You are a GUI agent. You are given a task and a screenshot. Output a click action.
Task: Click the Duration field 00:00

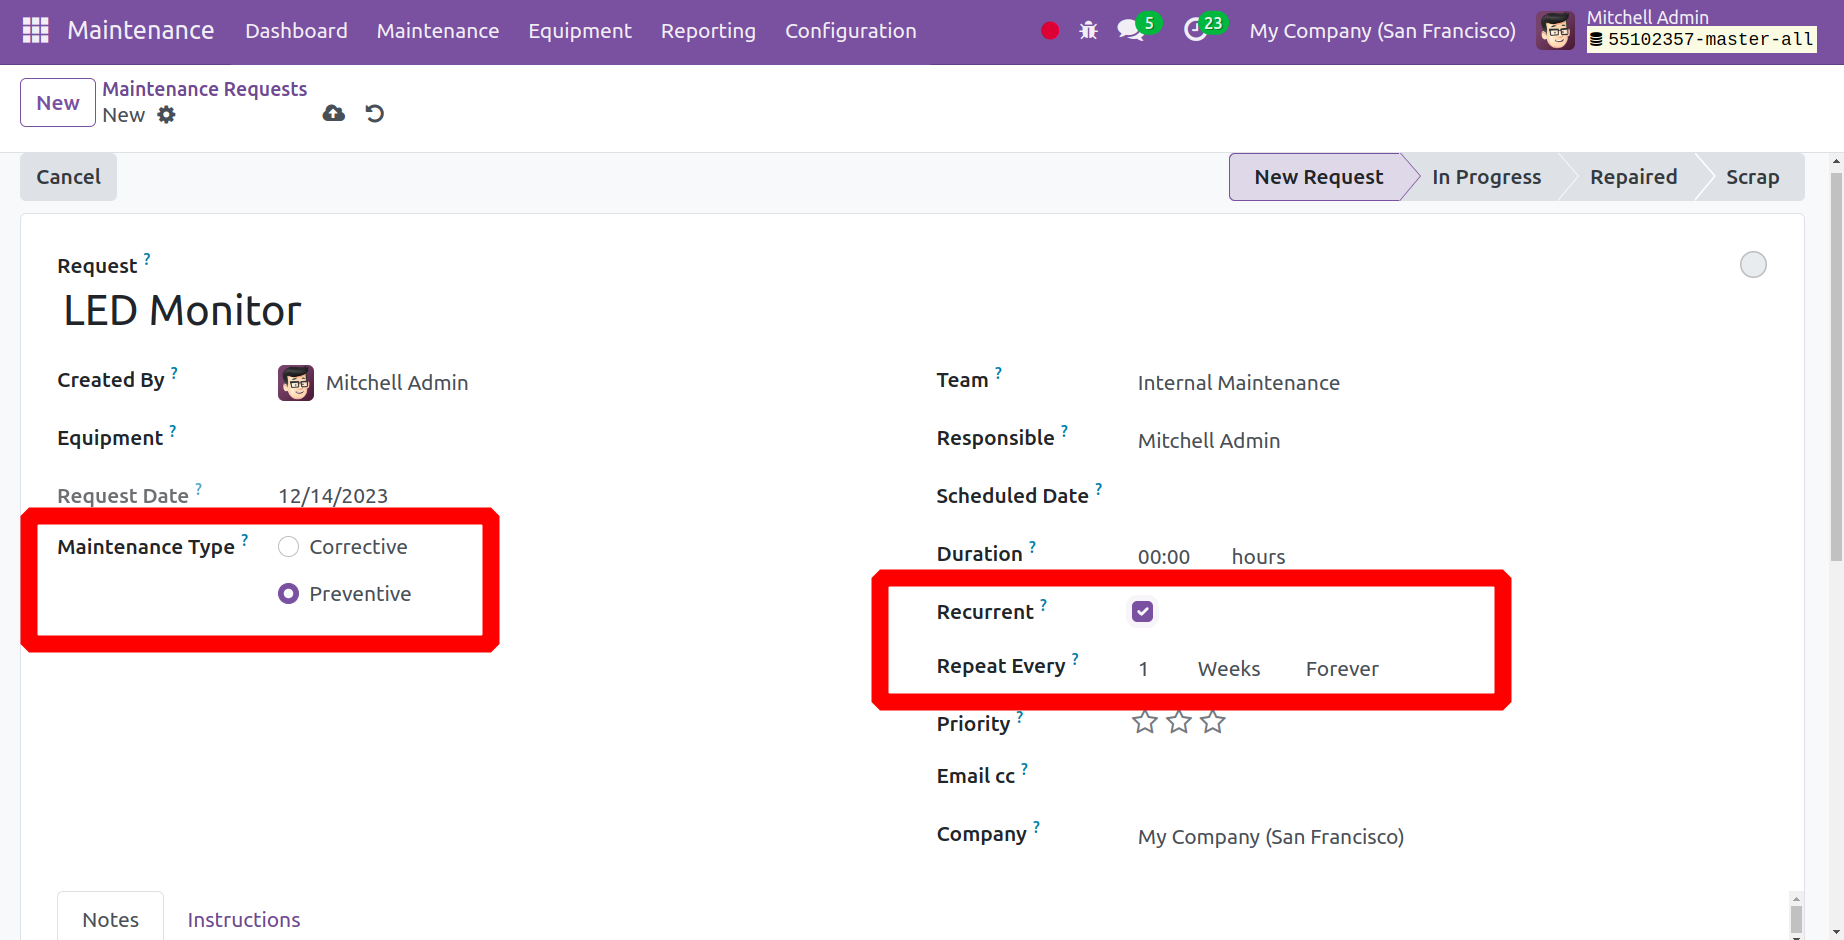(1164, 557)
